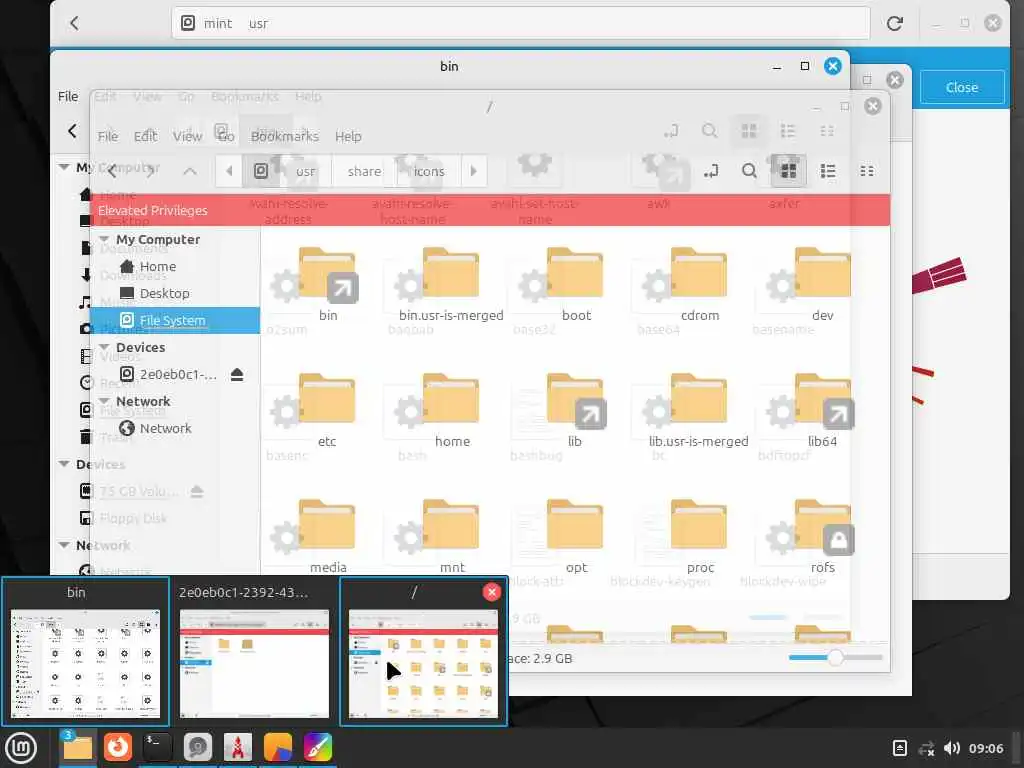The height and width of the screenshot is (768, 1024).
Task: Switch to list view in / window
Action: click(828, 171)
